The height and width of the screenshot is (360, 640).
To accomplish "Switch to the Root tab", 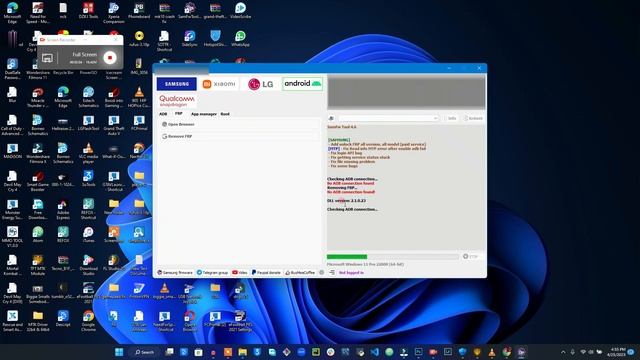I will pos(225,114).
